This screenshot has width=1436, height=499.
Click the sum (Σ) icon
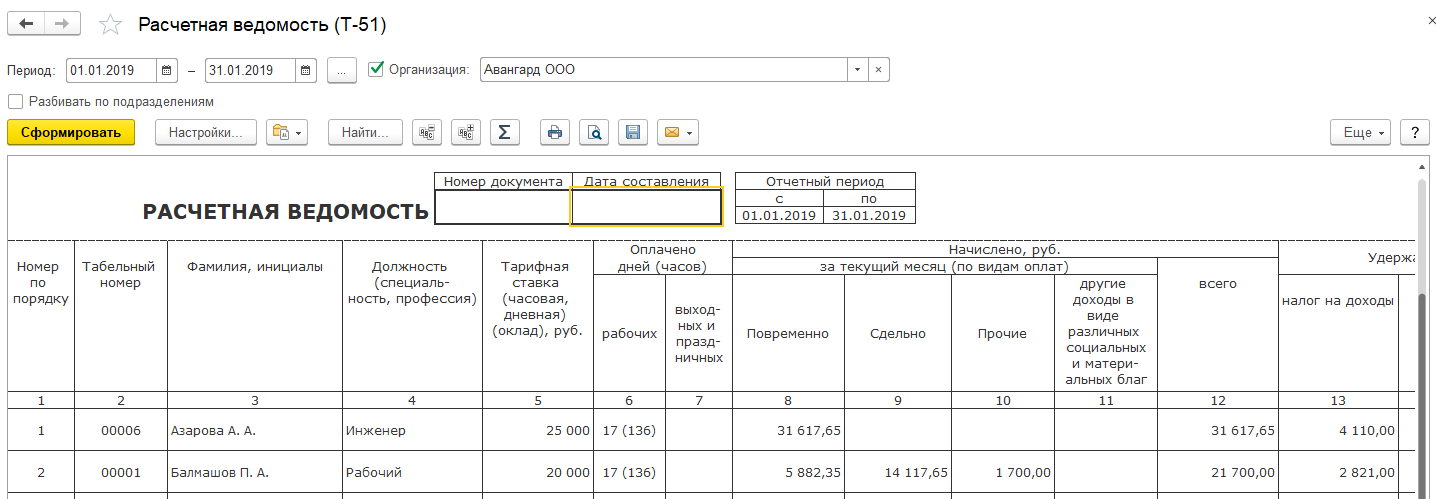[505, 132]
